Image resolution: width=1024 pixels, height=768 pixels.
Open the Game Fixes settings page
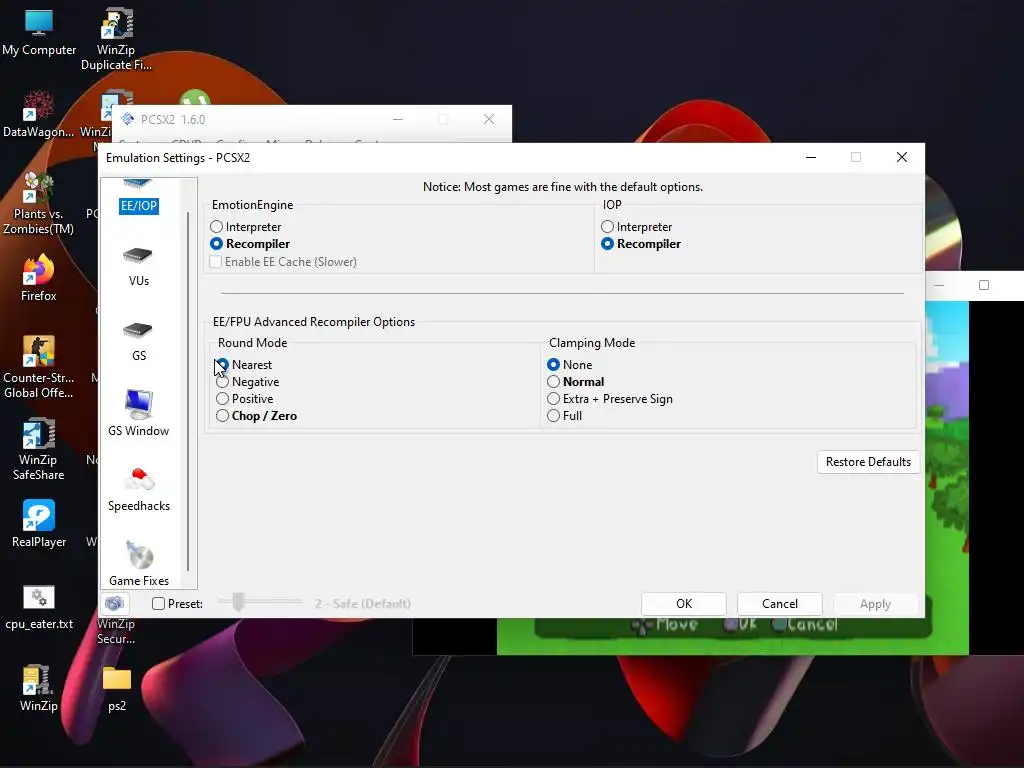pos(138,564)
